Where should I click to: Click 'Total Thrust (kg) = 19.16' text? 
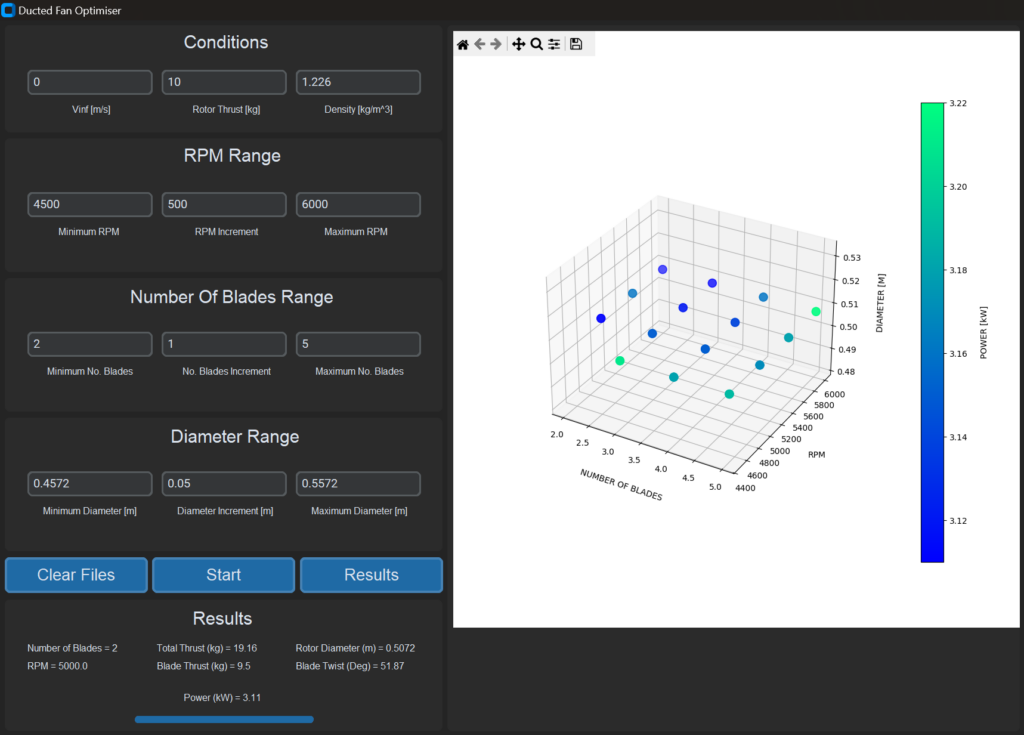click(207, 648)
